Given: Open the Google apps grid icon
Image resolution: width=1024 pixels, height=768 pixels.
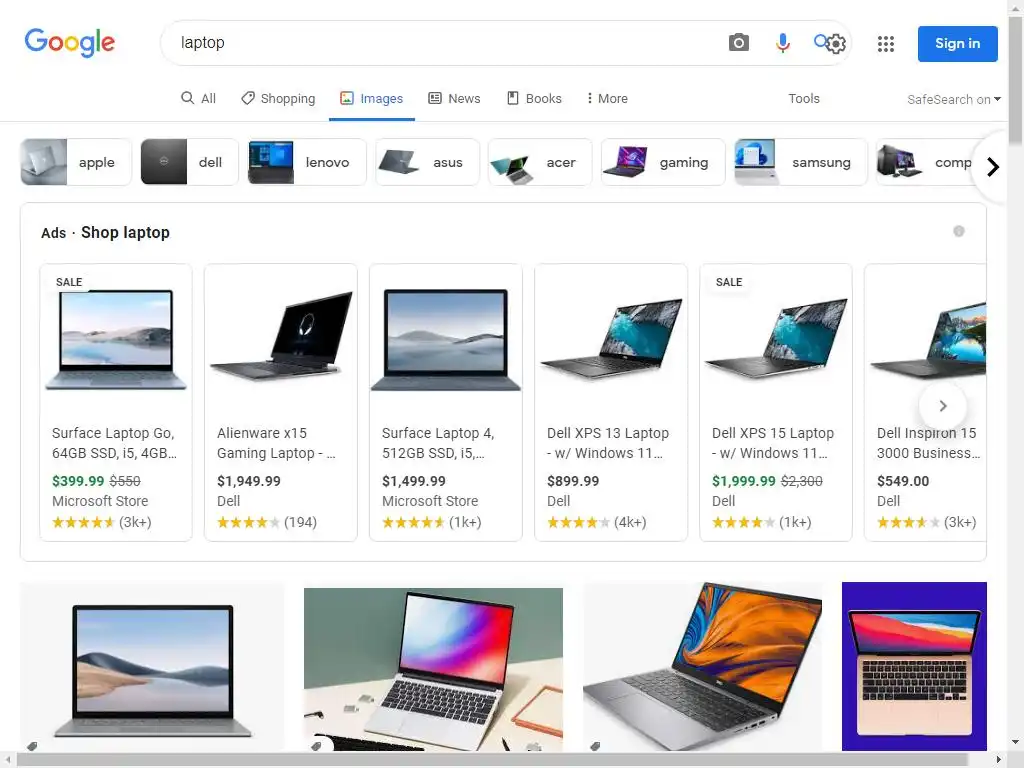Looking at the screenshot, I should (x=886, y=44).
